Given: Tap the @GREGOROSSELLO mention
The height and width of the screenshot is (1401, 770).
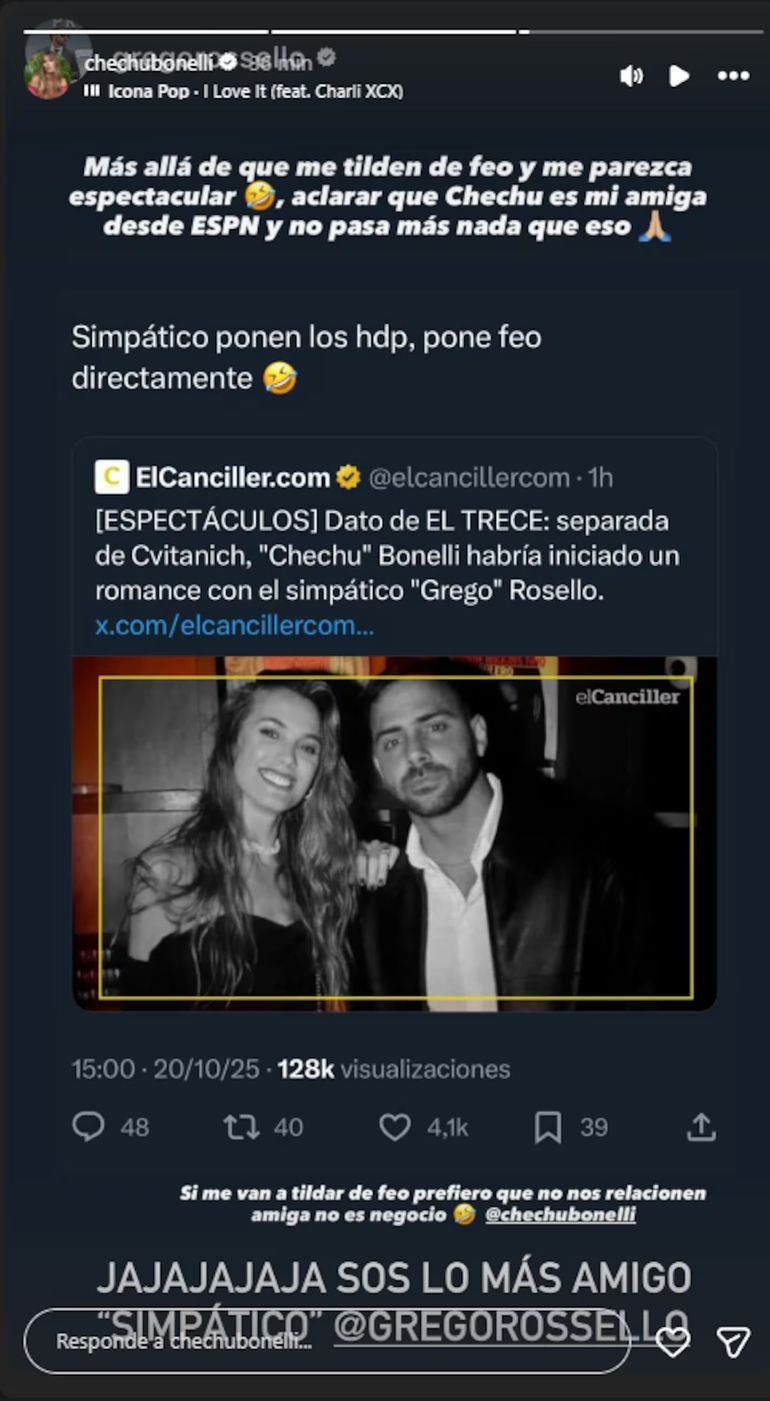Looking at the screenshot, I should pos(510,1324).
